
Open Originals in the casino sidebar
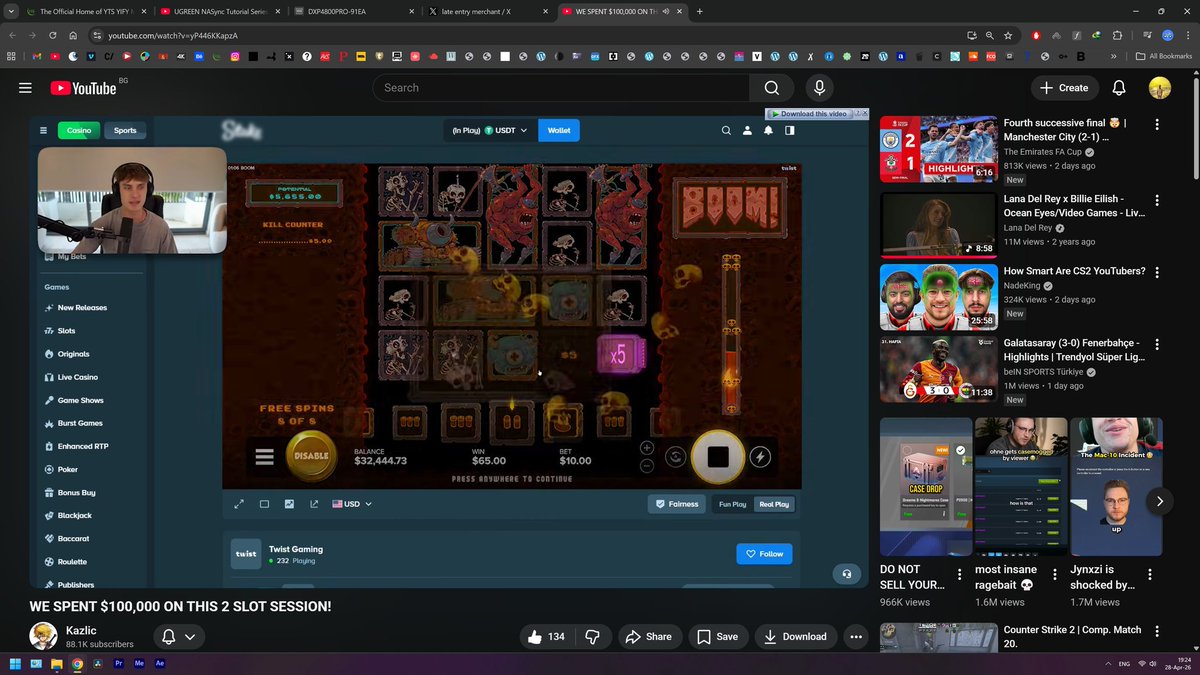pos(73,354)
